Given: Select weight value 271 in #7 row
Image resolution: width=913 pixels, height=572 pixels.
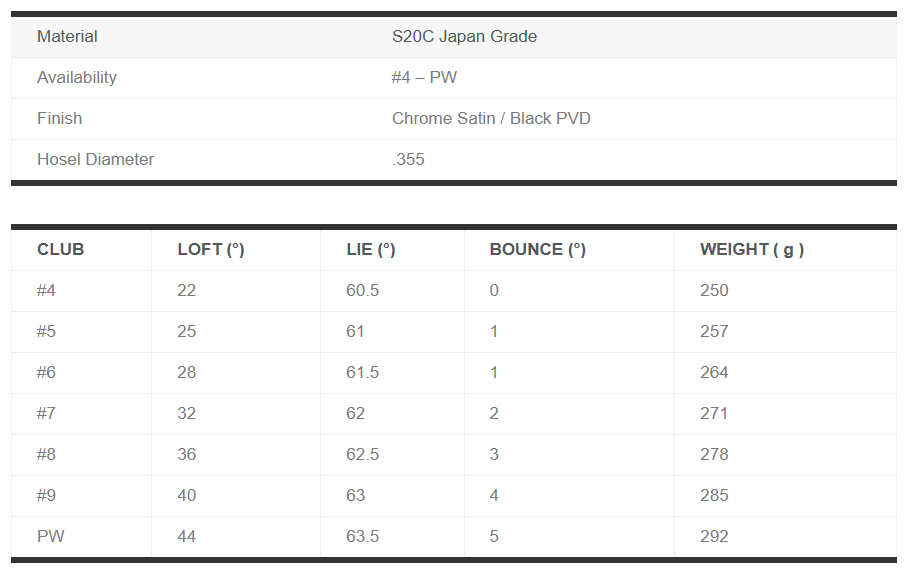Looking at the screenshot, I should pyautogui.click(x=714, y=414).
